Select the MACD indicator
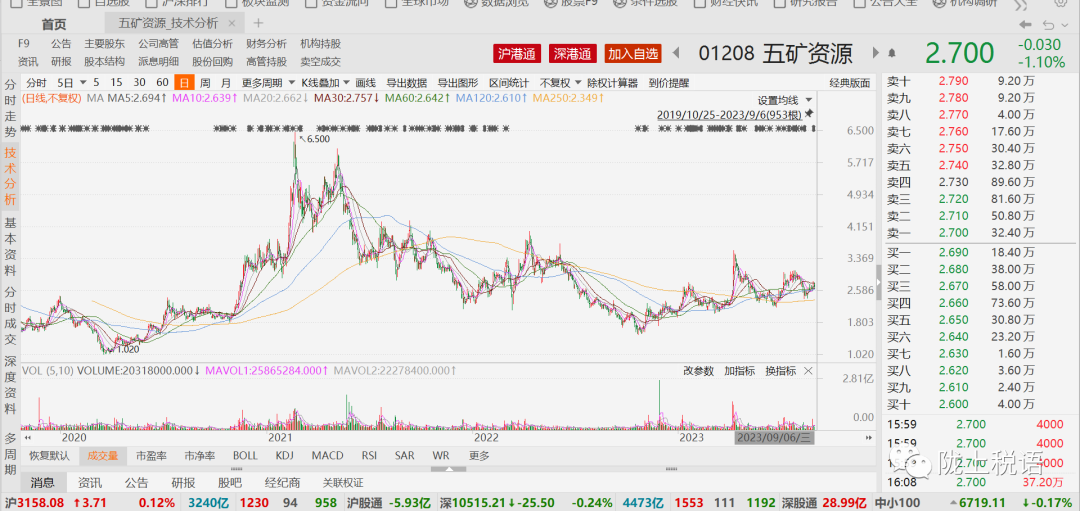This screenshot has width=1080, height=511. coord(327,455)
